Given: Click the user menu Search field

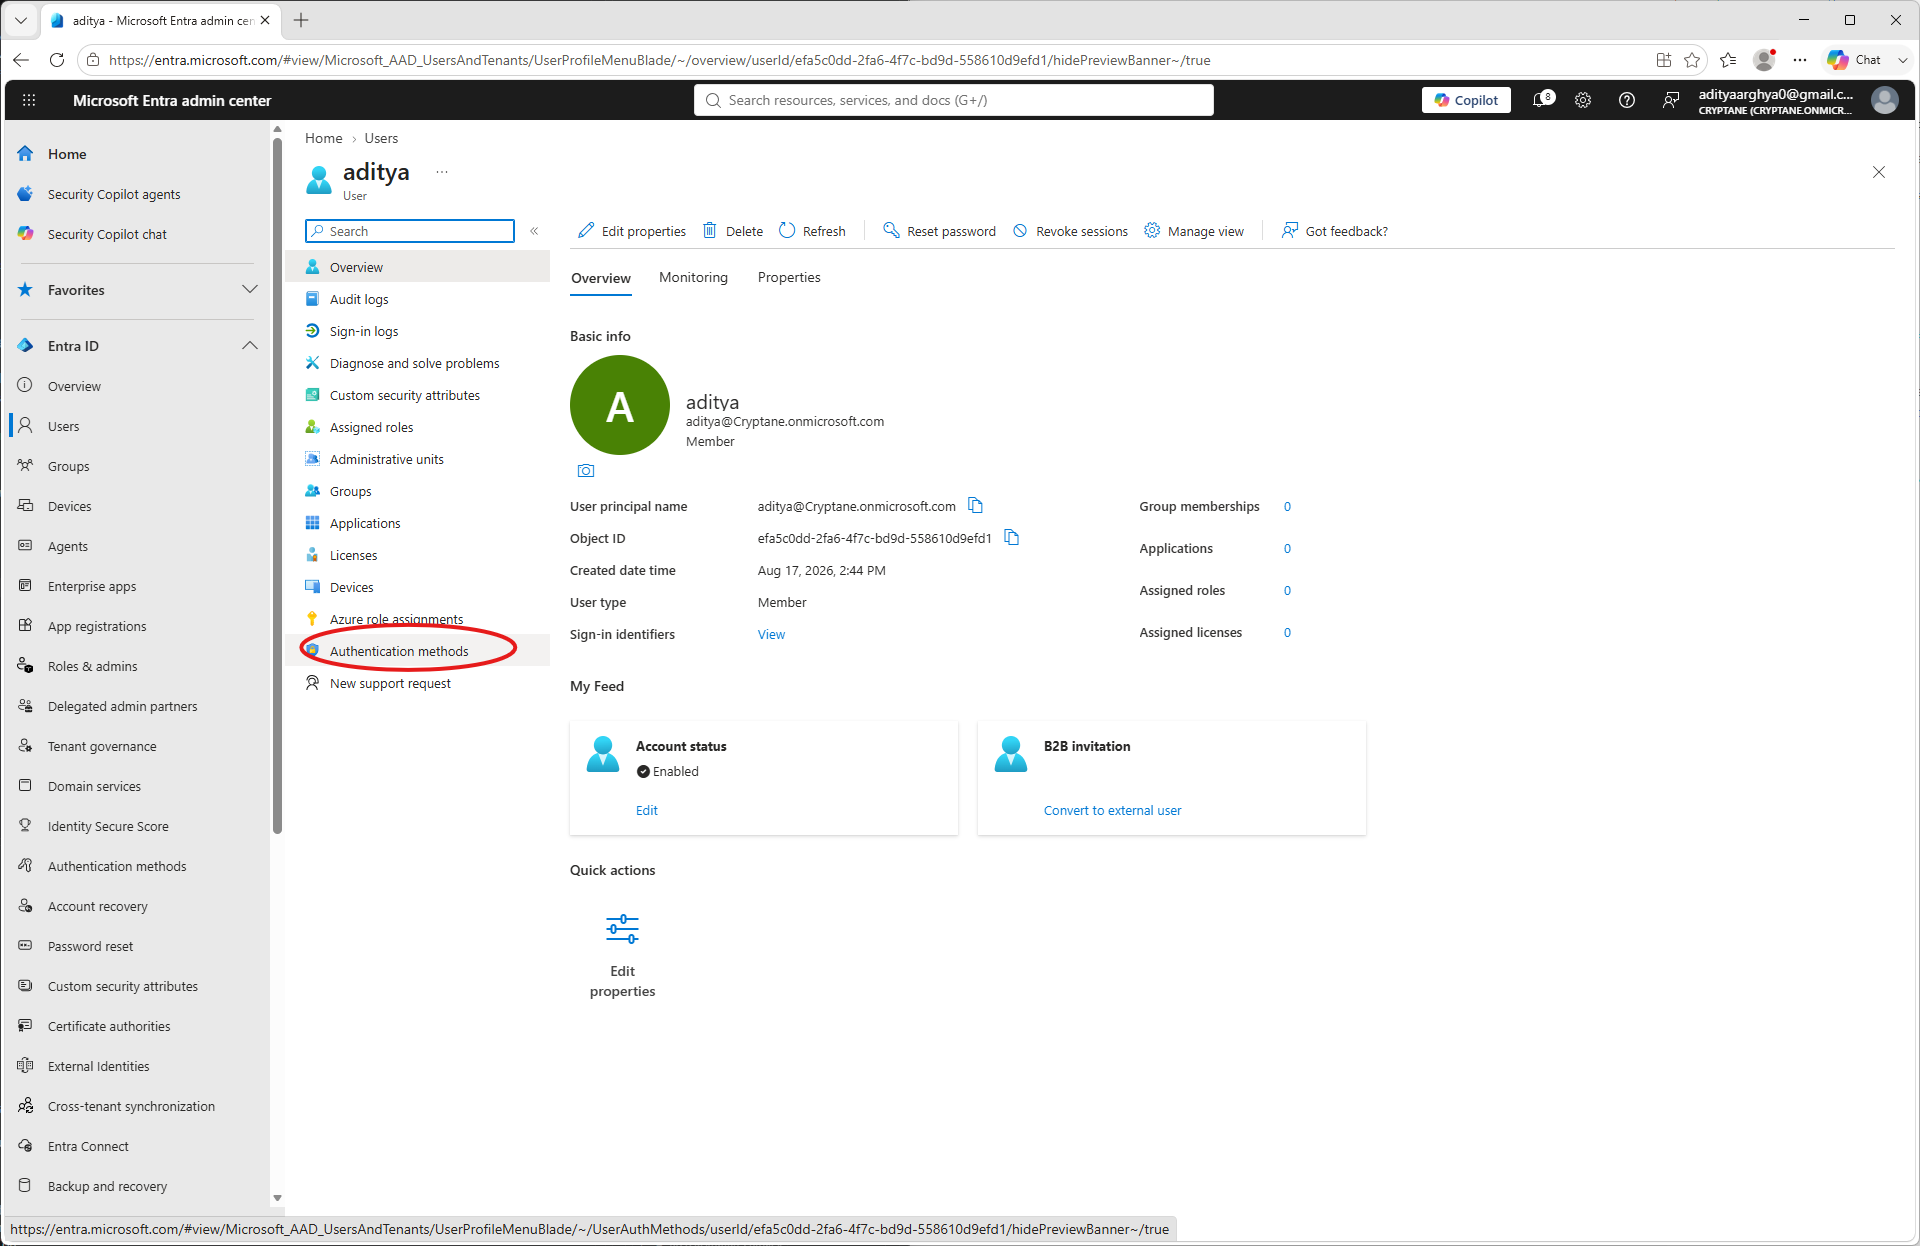Looking at the screenshot, I should point(410,231).
